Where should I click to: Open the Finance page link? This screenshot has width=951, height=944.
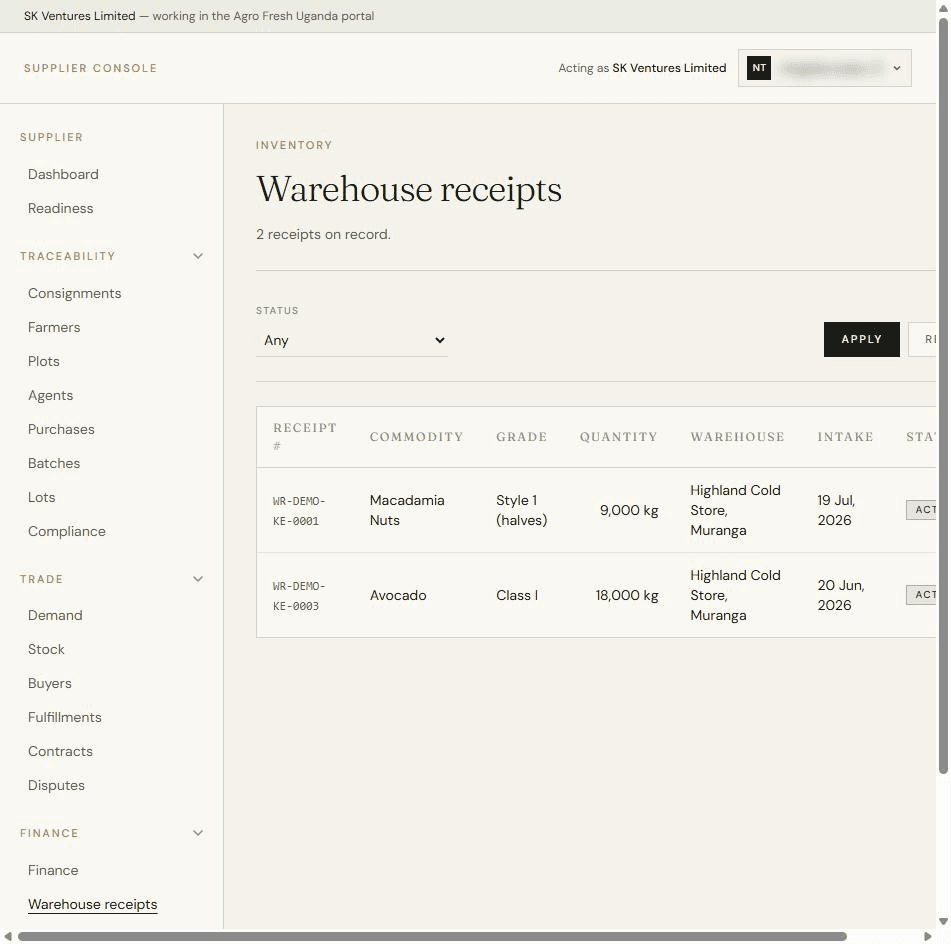click(x=53, y=870)
